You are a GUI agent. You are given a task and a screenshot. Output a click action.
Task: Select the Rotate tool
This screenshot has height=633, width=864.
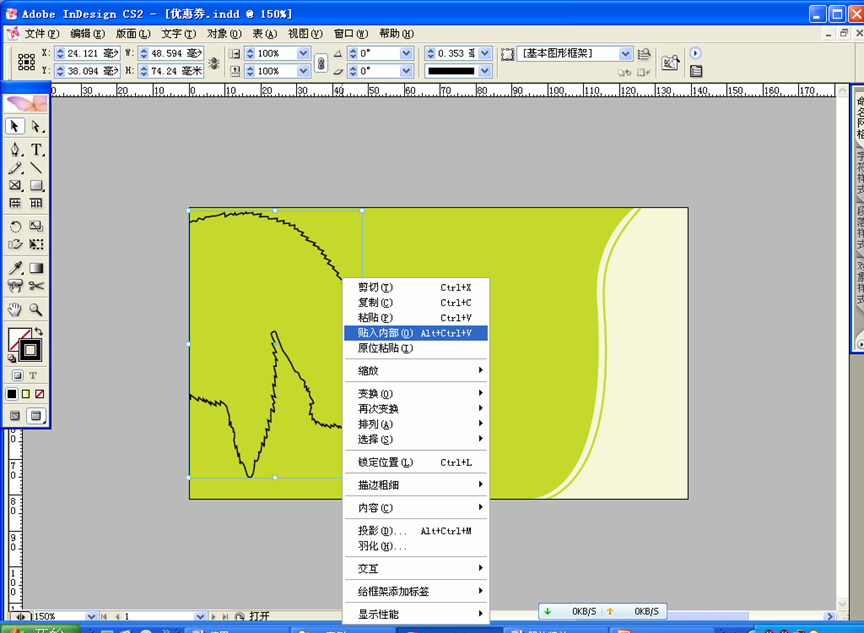pos(15,227)
